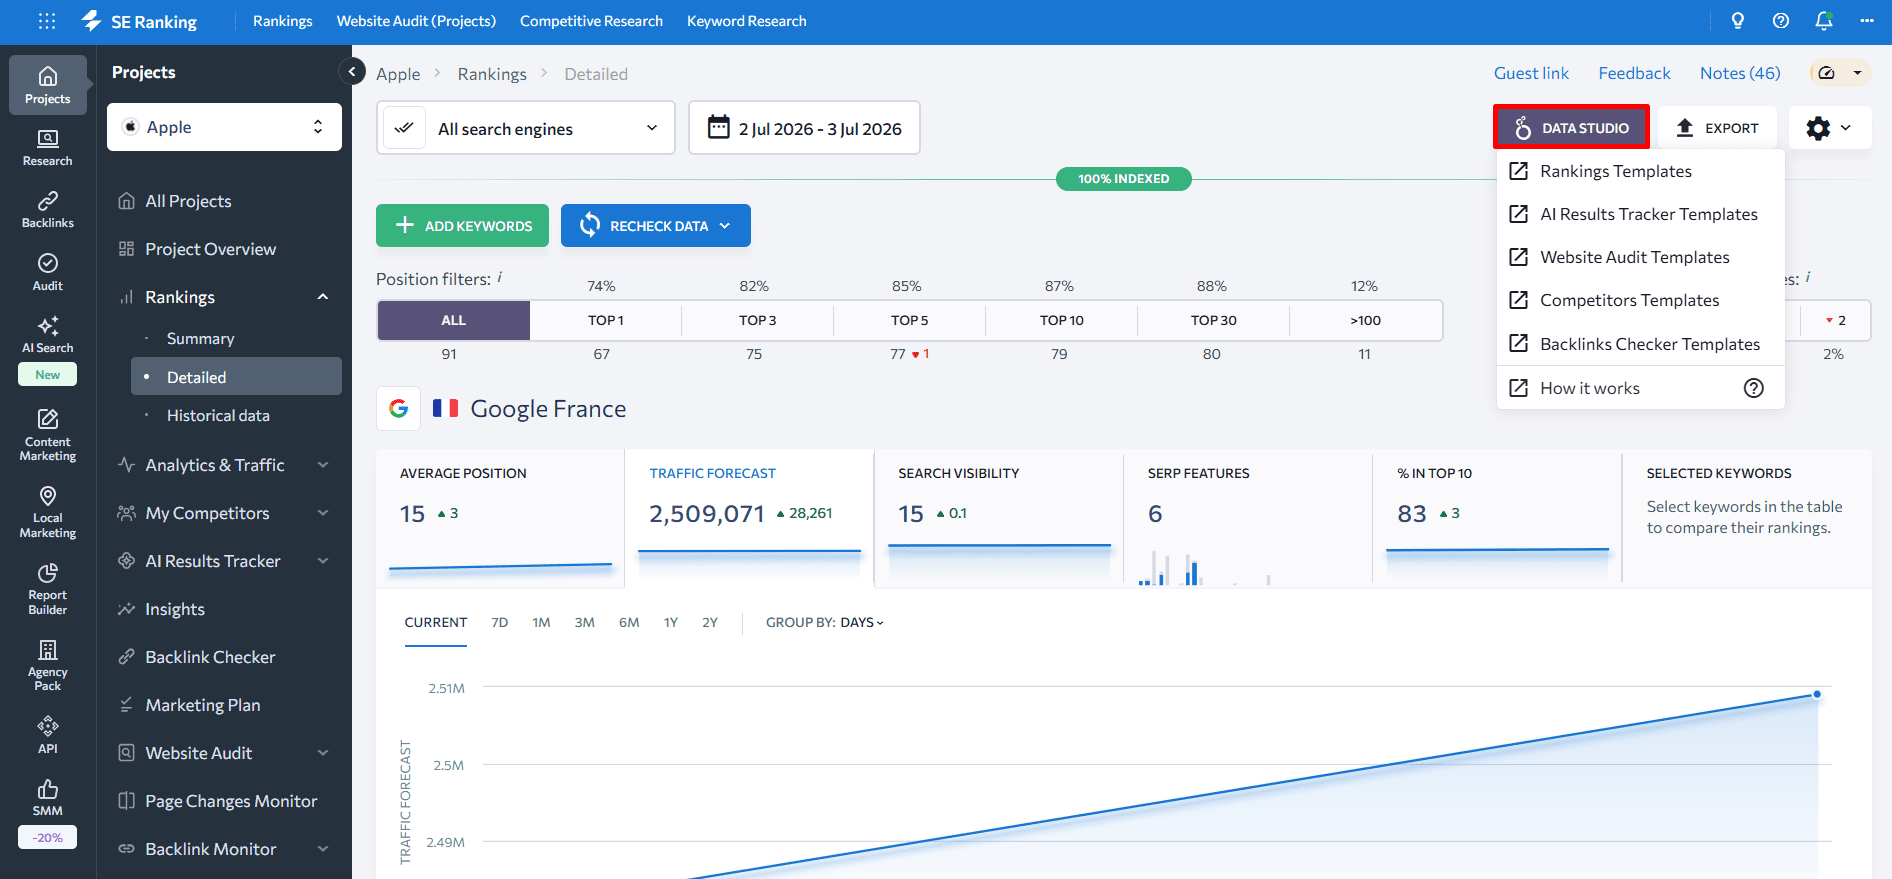Viewport: 1892px width, 879px height.
Task: Open the date range picker field
Action: [x=804, y=128]
